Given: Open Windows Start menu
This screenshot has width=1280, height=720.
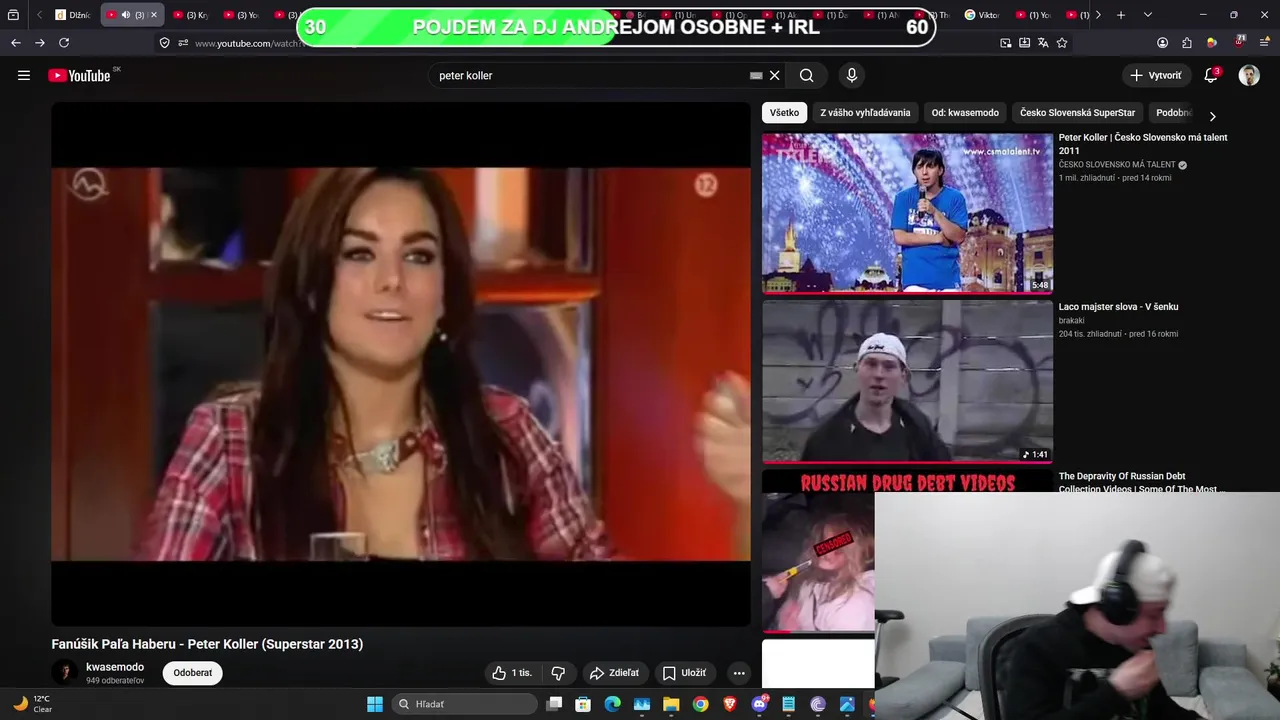Looking at the screenshot, I should pos(375,704).
